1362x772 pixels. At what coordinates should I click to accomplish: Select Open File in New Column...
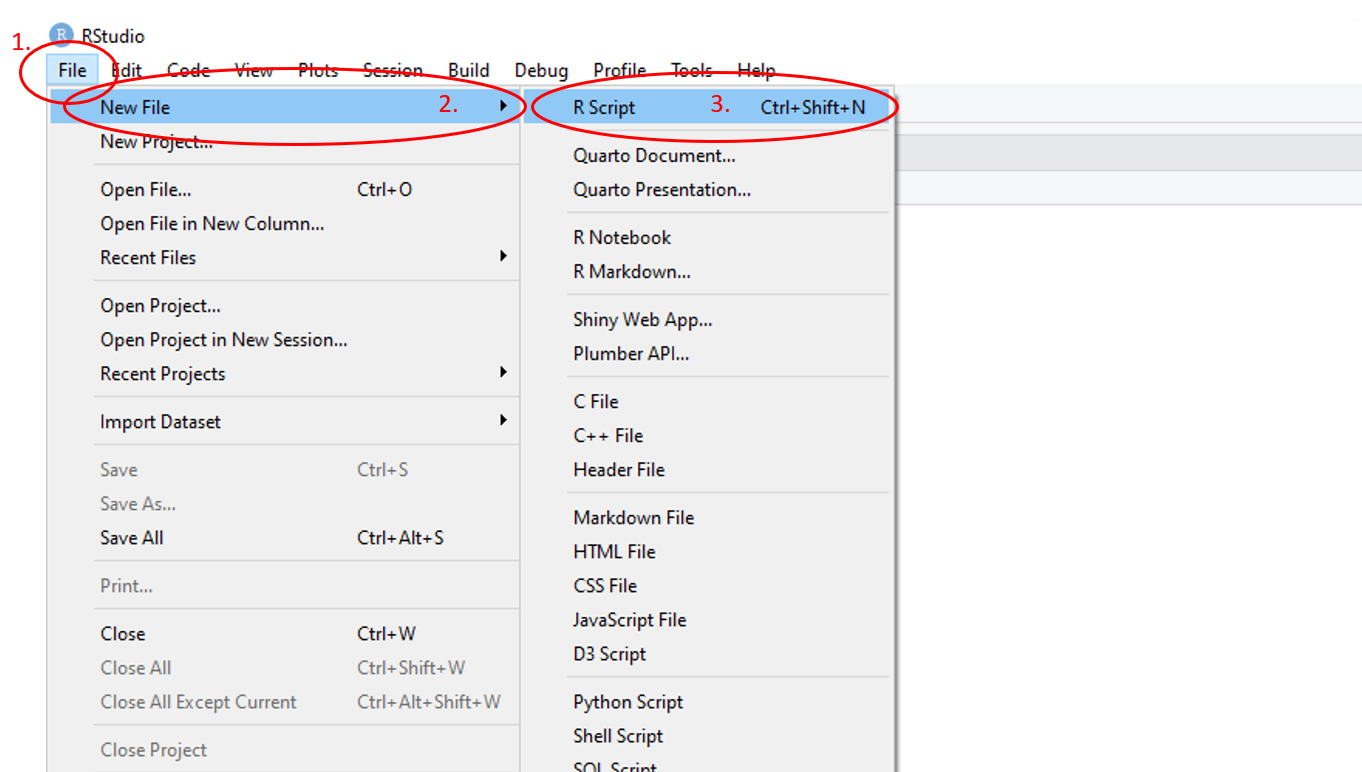coord(285,223)
